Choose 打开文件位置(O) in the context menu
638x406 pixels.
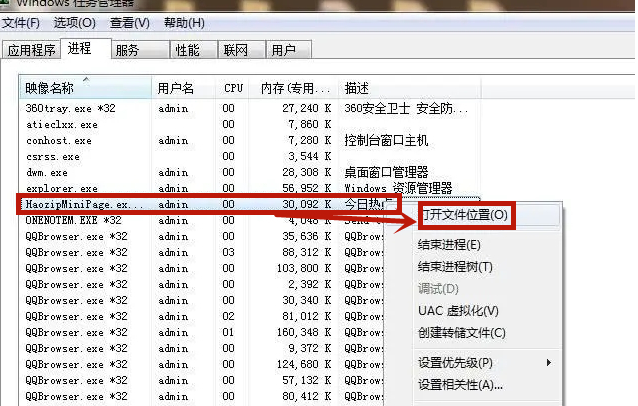pyautogui.click(x=465, y=215)
